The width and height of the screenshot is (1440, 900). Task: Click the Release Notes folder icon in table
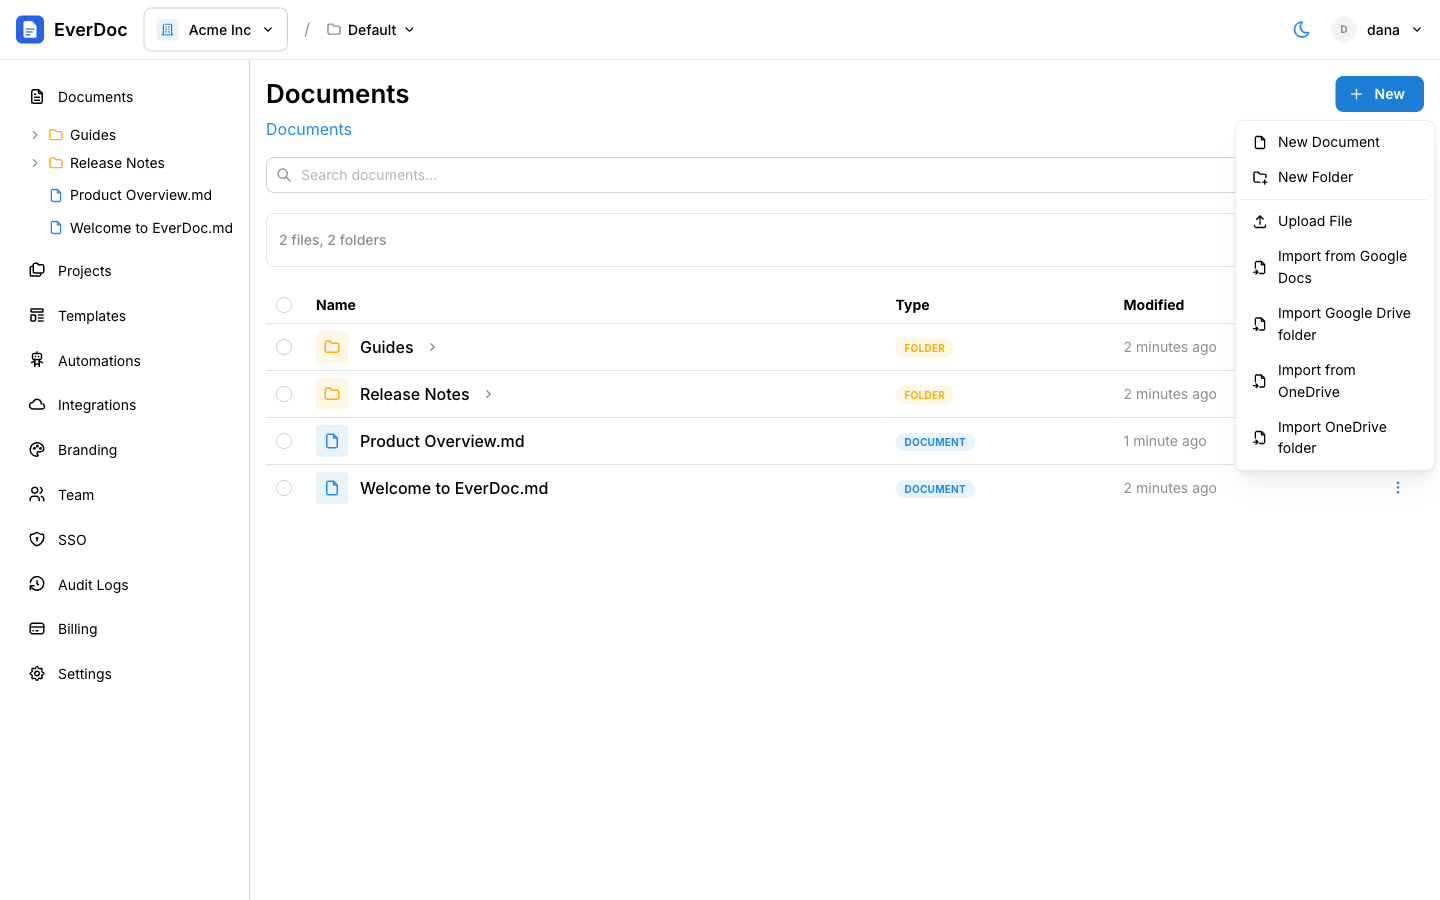click(332, 394)
